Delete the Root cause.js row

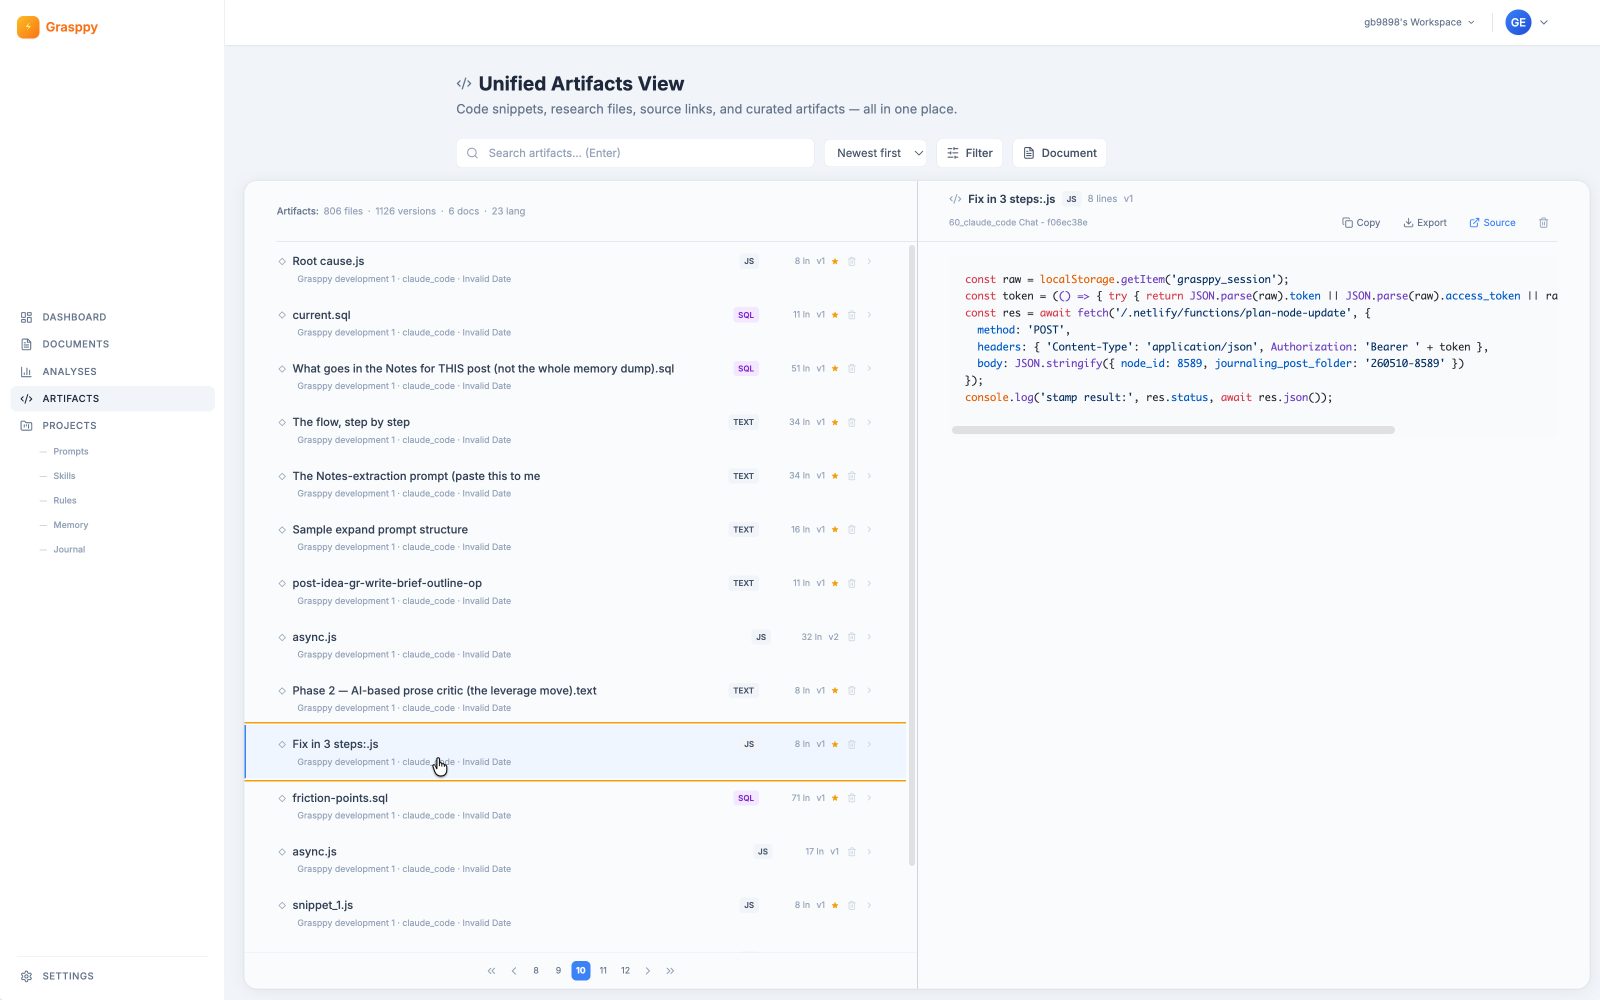[x=852, y=261]
